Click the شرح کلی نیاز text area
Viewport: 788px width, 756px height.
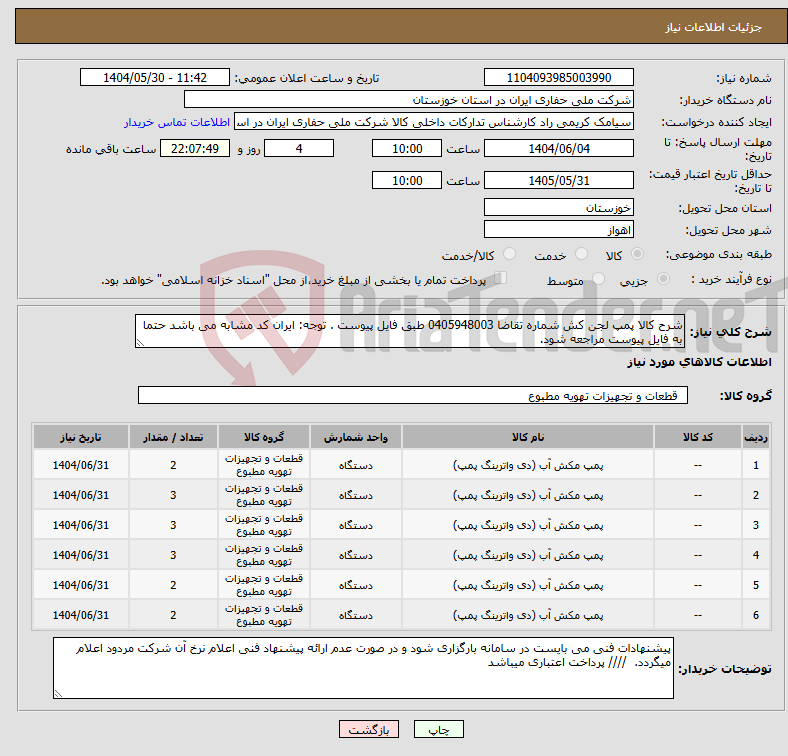(410, 332)
